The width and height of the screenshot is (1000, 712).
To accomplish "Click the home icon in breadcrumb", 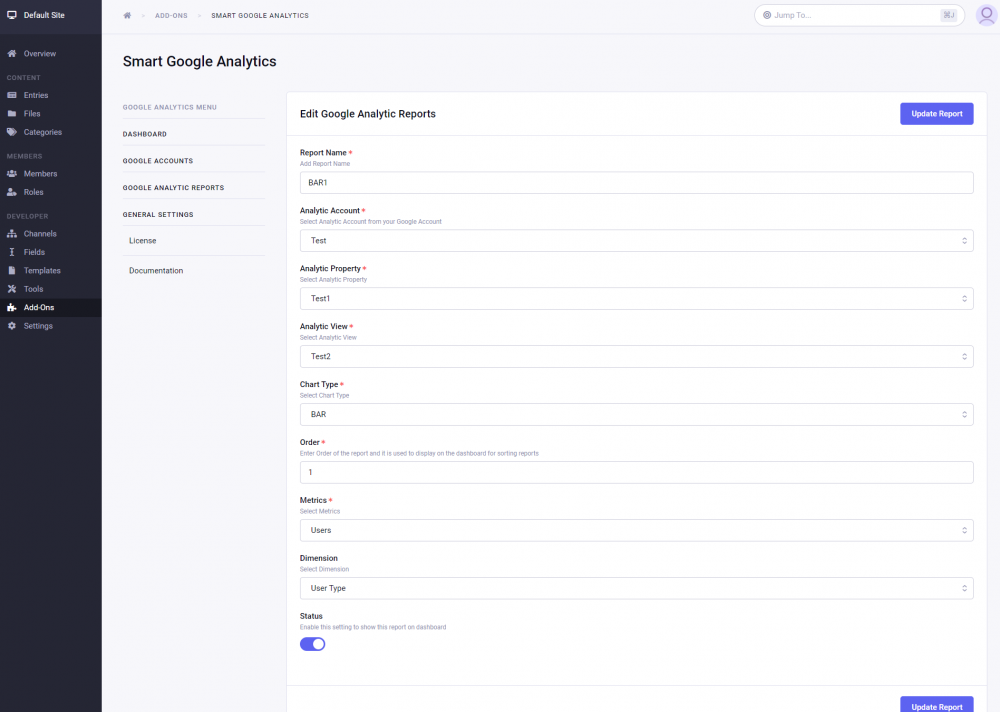I will click(x=127, y=16).
